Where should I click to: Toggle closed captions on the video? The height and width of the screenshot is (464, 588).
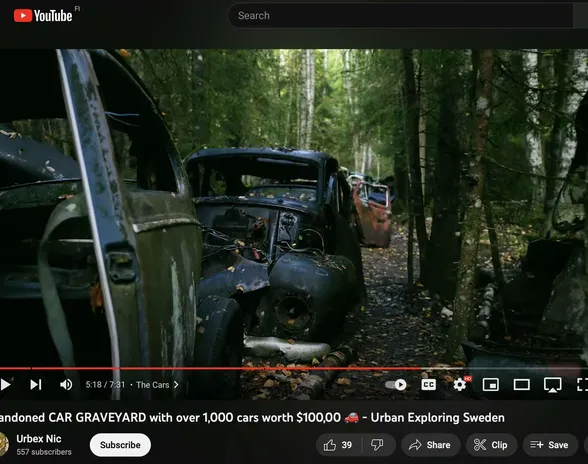pyautogui.click(x=428, y=384)
